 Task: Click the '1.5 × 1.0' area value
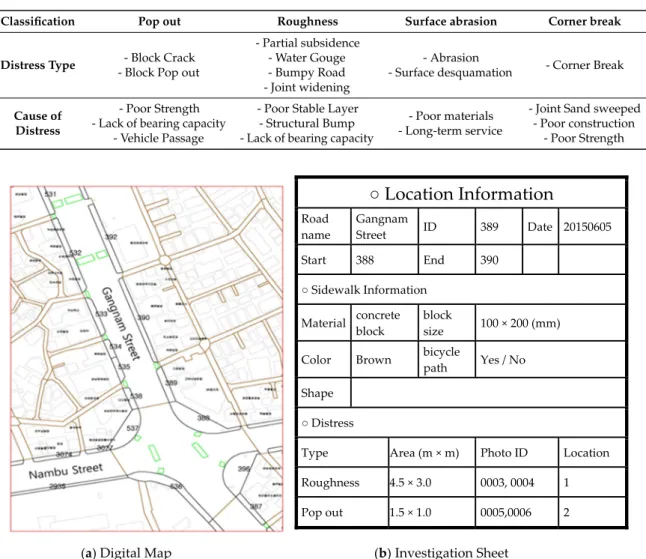[410, 512]
